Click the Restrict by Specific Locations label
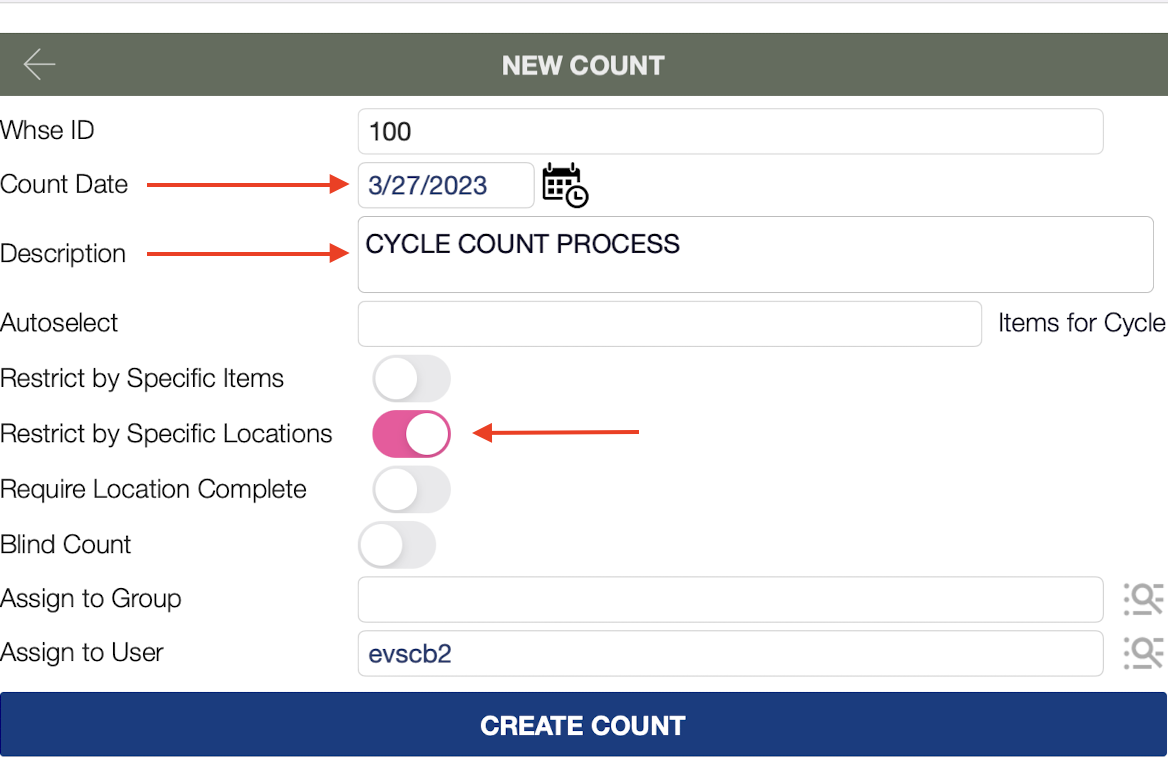Viewport: 1168px width, 782px height. pos(166,434)
